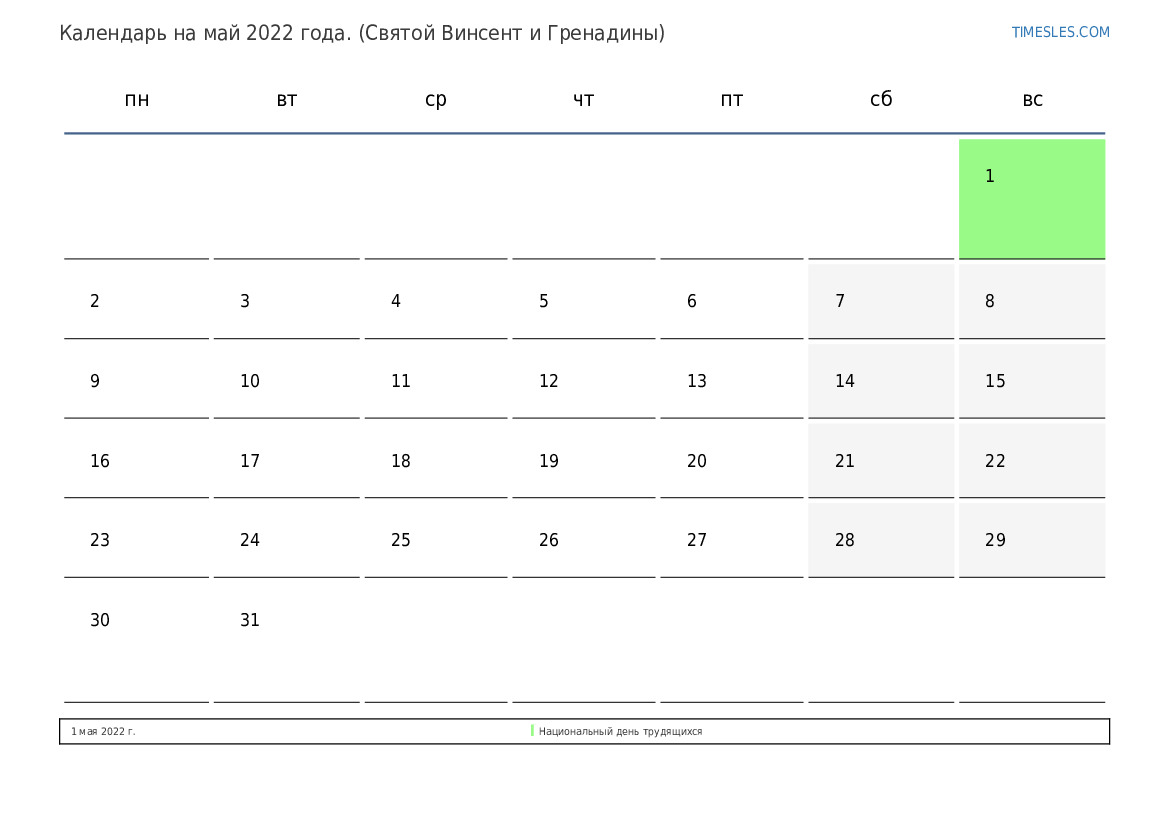This screenshot has height=827, width=1169.
Task: Select Sunday date 22
Action: click(x=1032, y=460)
